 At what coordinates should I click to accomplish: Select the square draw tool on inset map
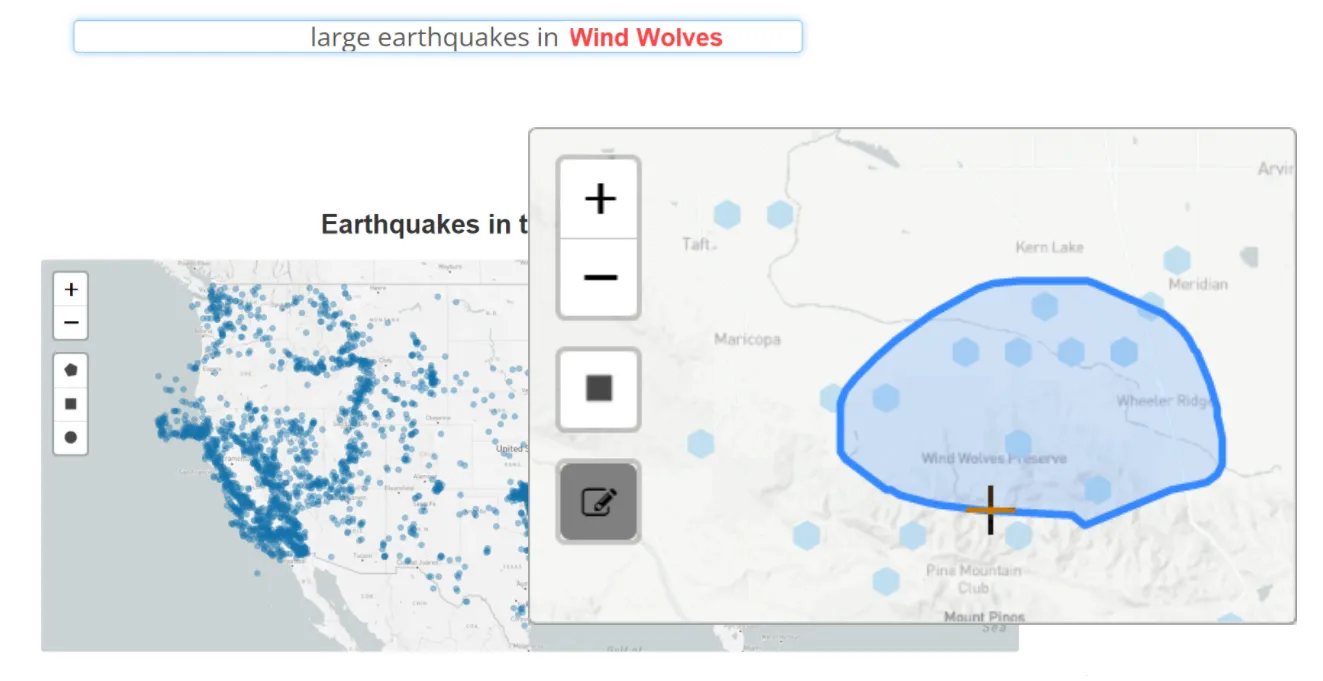pyautogui.click(x=599, y=389)
